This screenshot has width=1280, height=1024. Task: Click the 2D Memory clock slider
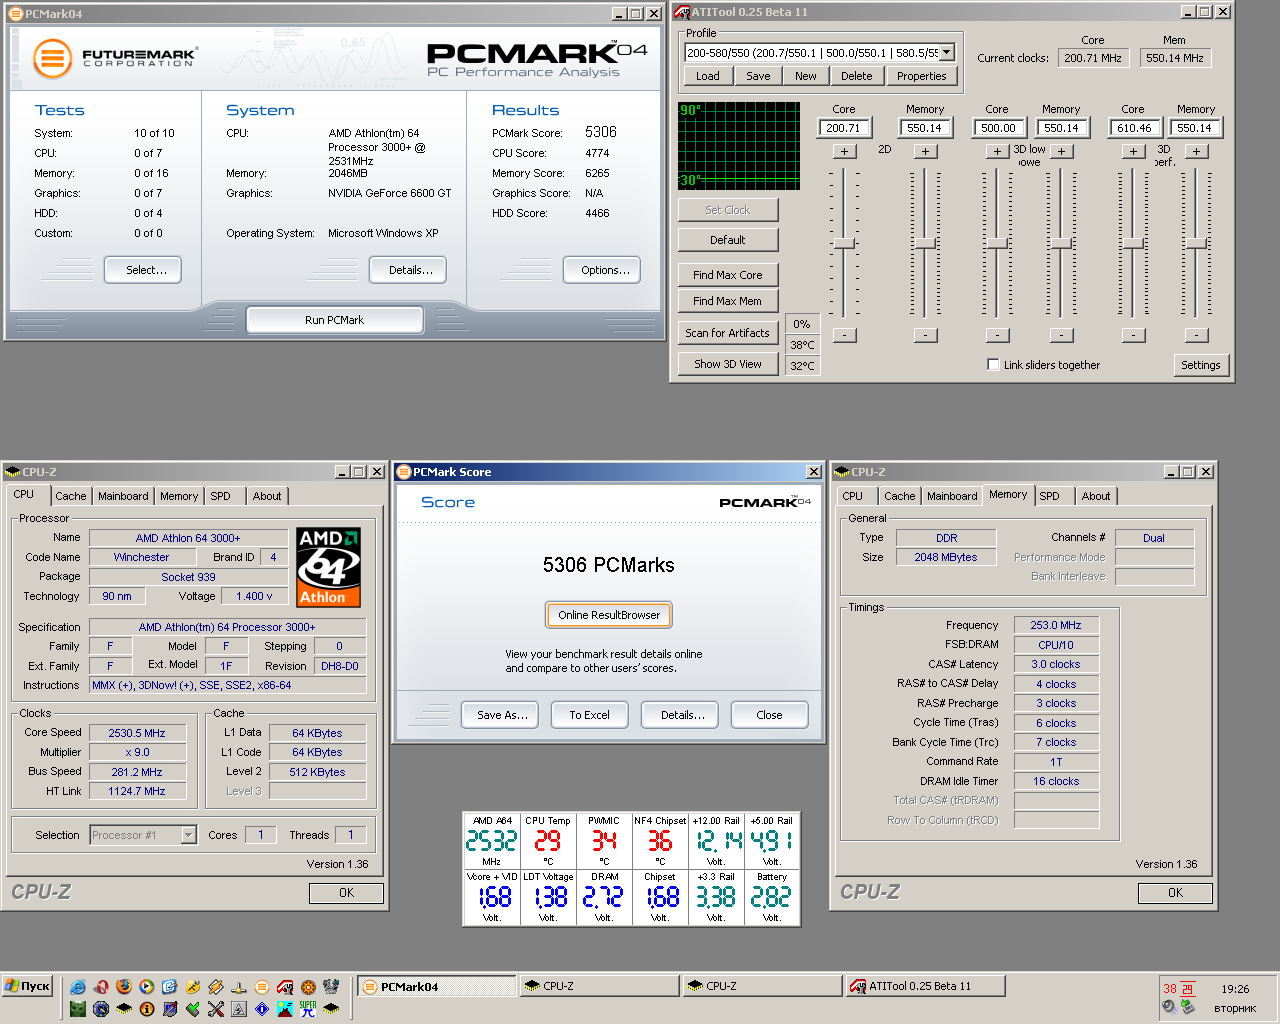[925, 244]
